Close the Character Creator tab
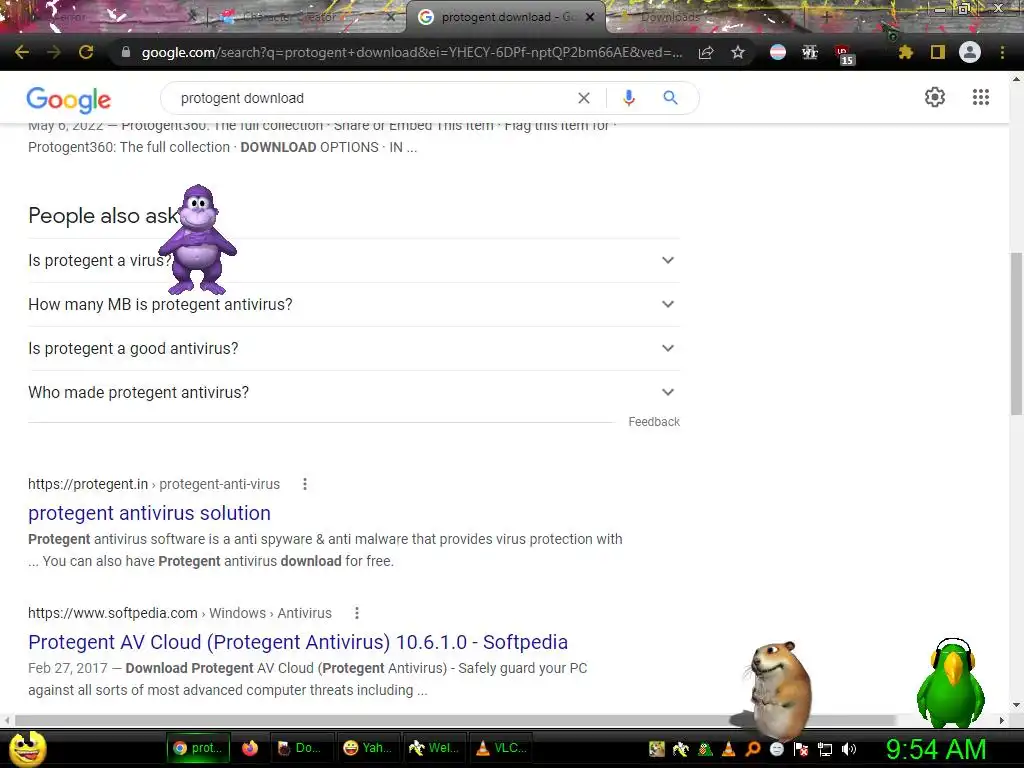This screenshot has width=1024, height=768. tap(390, 17)
